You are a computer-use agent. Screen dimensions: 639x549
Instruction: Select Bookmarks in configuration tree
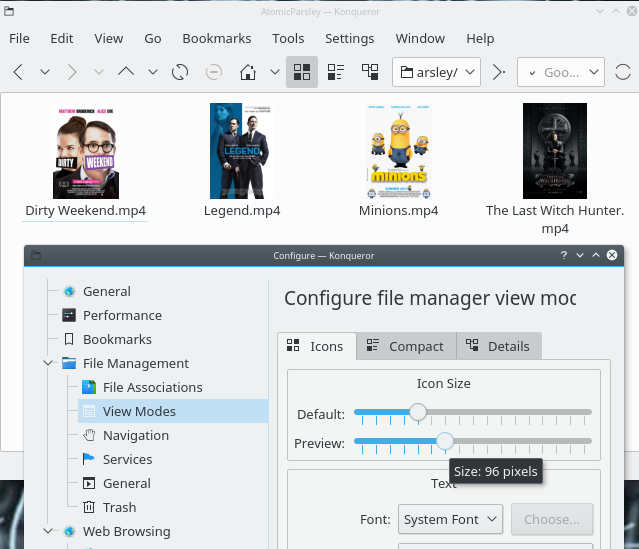coord(117,340)
